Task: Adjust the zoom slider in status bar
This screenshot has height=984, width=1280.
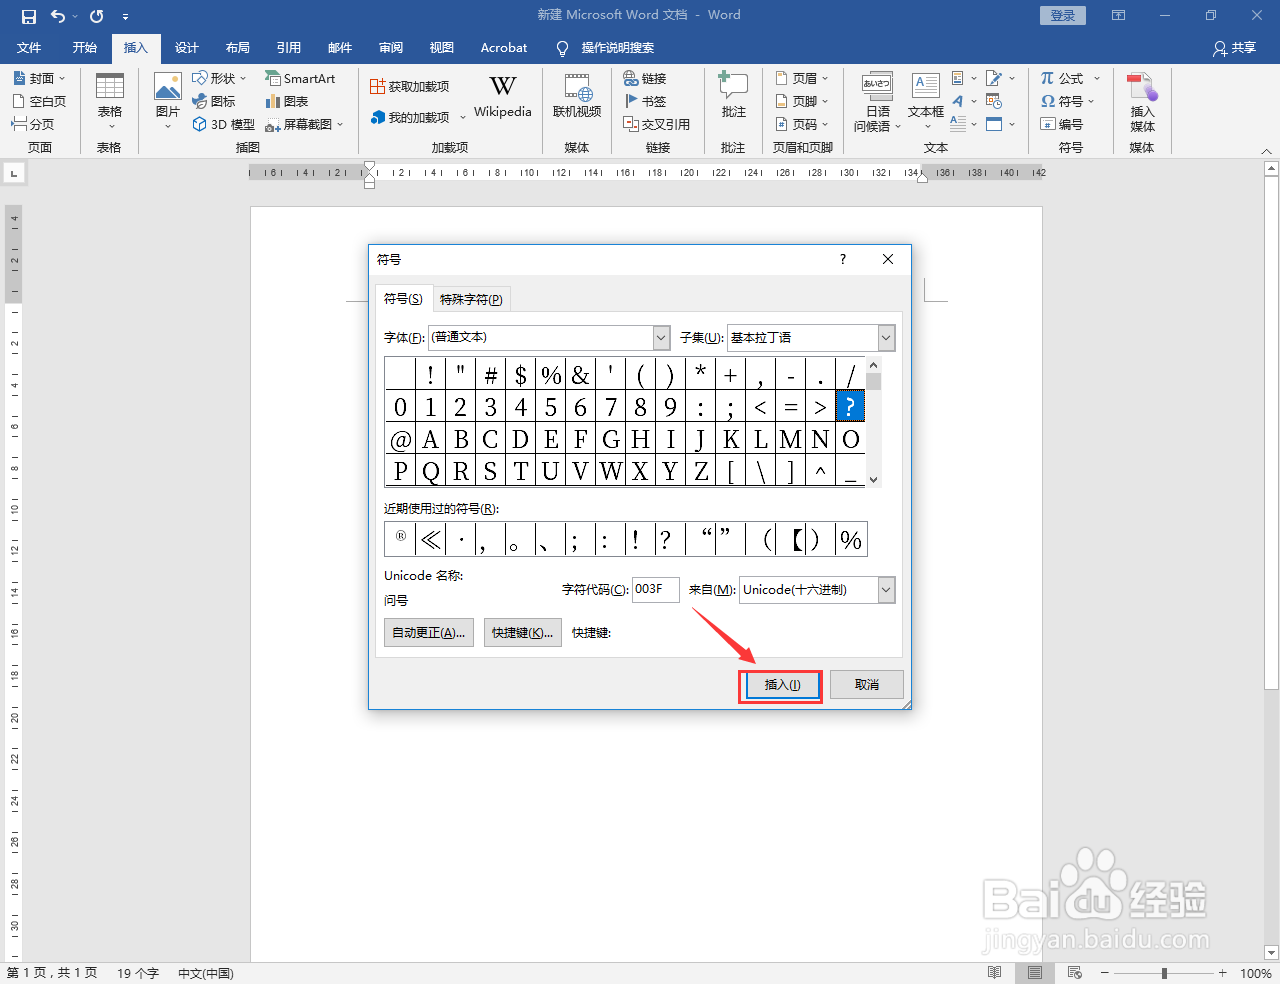Action: 1164,973
